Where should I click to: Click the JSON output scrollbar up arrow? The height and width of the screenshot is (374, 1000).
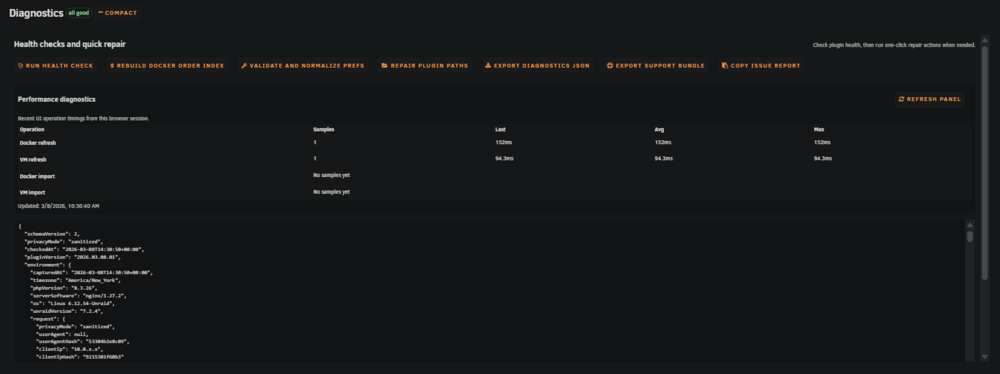[x=970, y=225]
